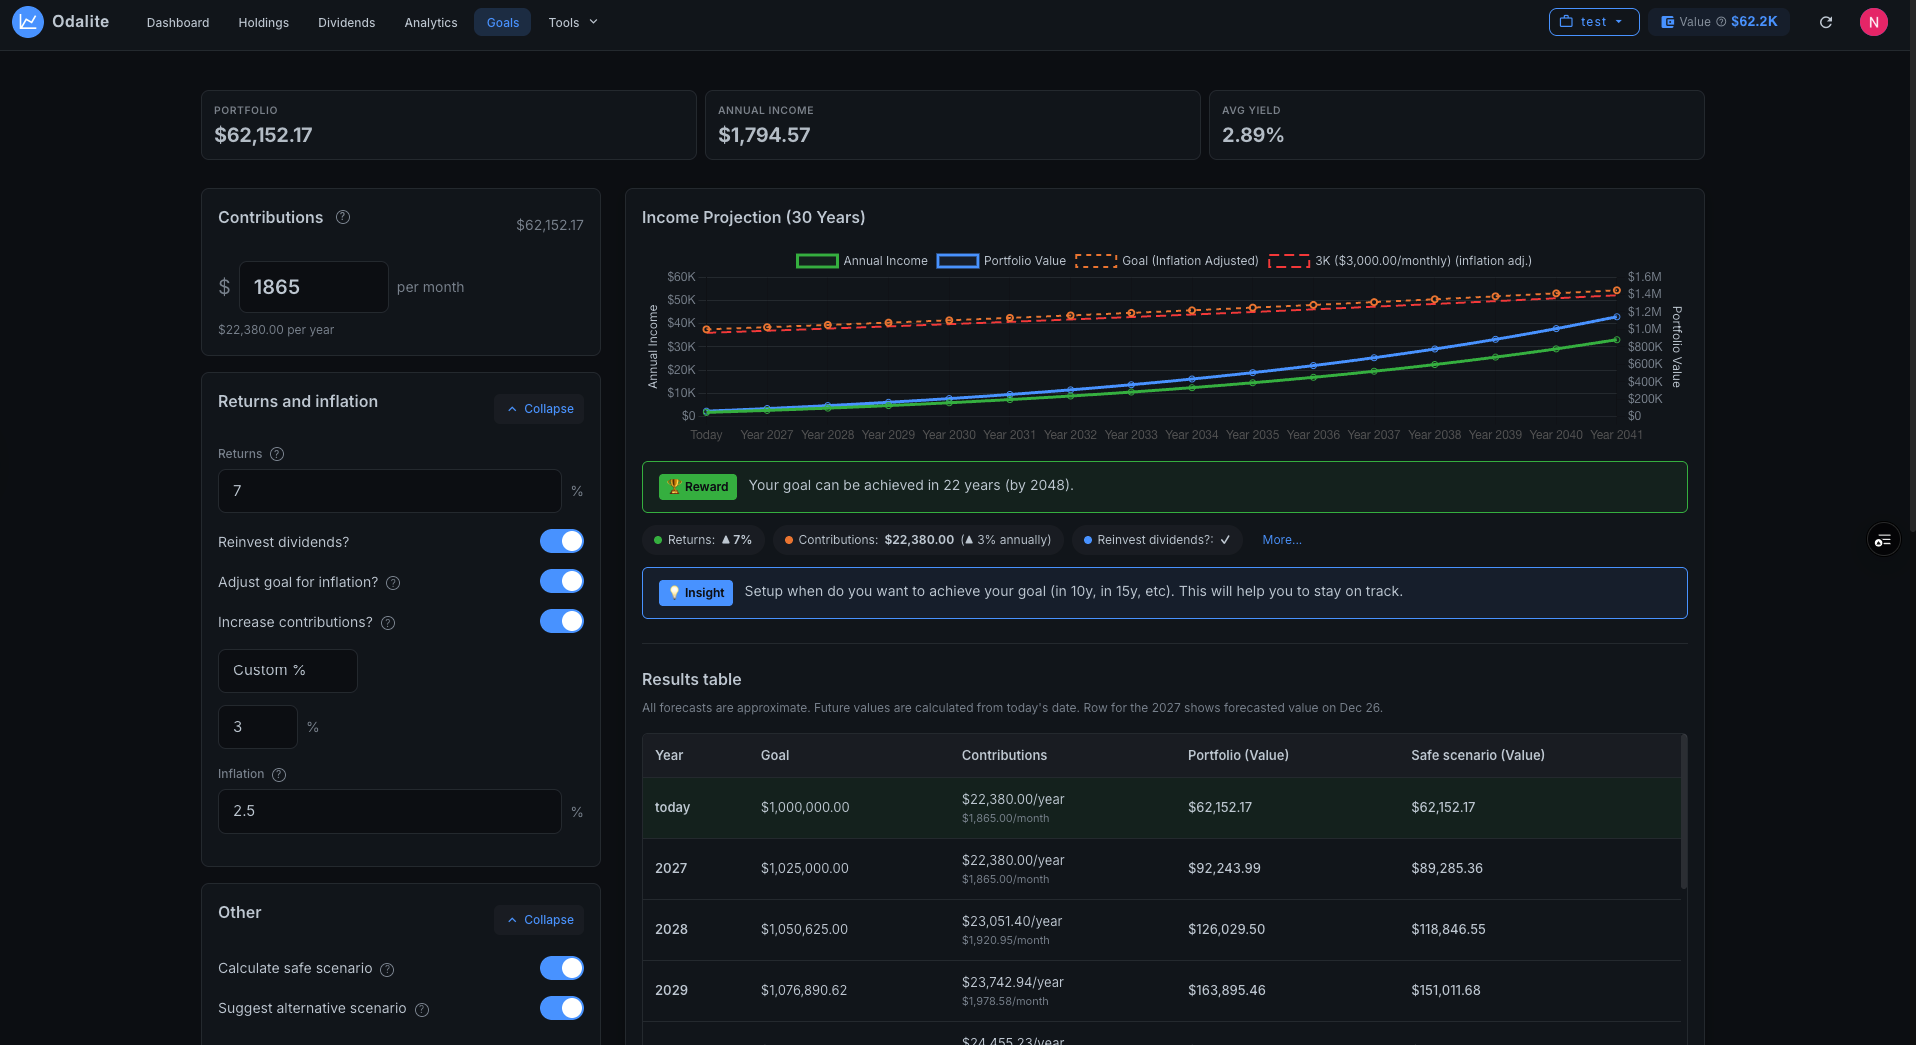Click the refresh icon in top bar
The image size is (1916, 1045).
[x=1826, y=22]
